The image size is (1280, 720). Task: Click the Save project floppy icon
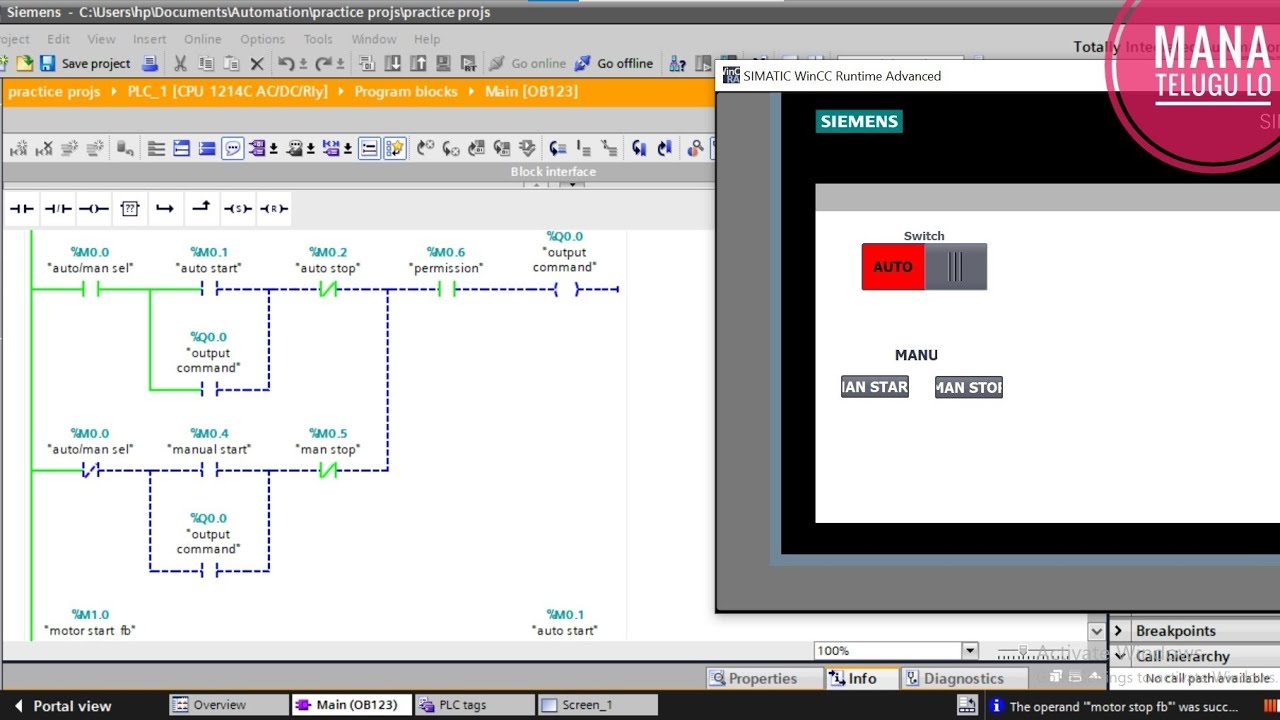[47, 63]
